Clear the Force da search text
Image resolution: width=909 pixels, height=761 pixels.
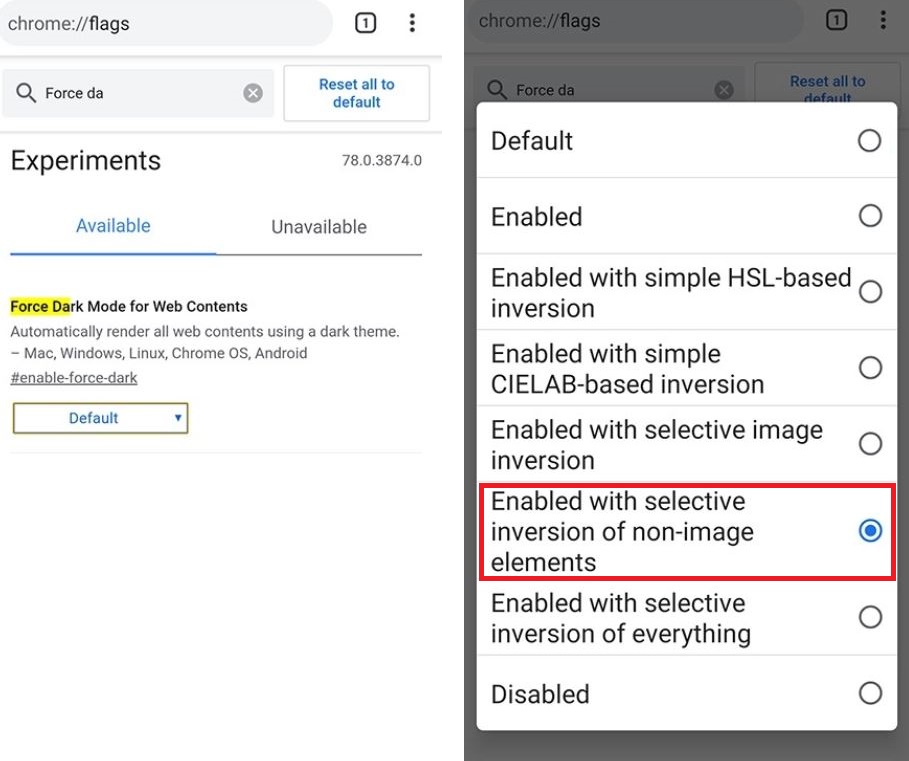tap(253, 93)
